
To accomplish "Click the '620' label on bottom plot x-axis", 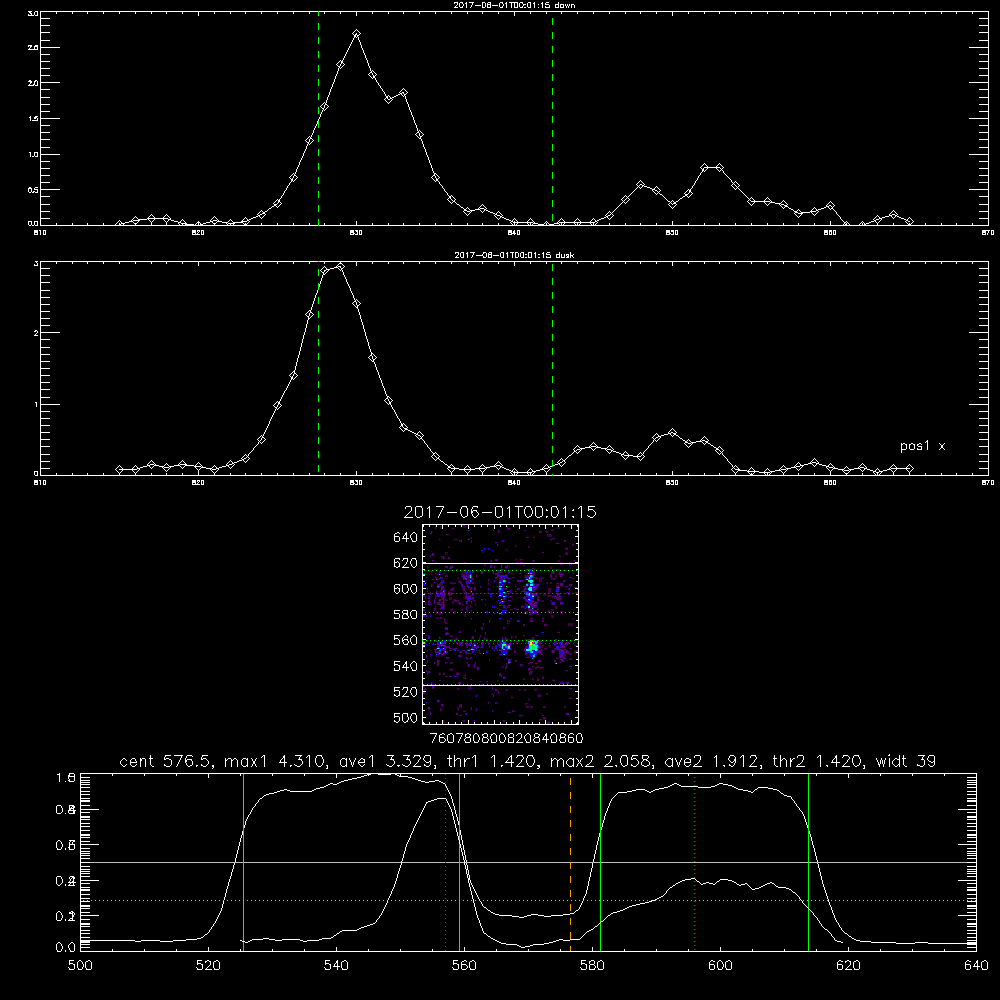I will point(848,966).
